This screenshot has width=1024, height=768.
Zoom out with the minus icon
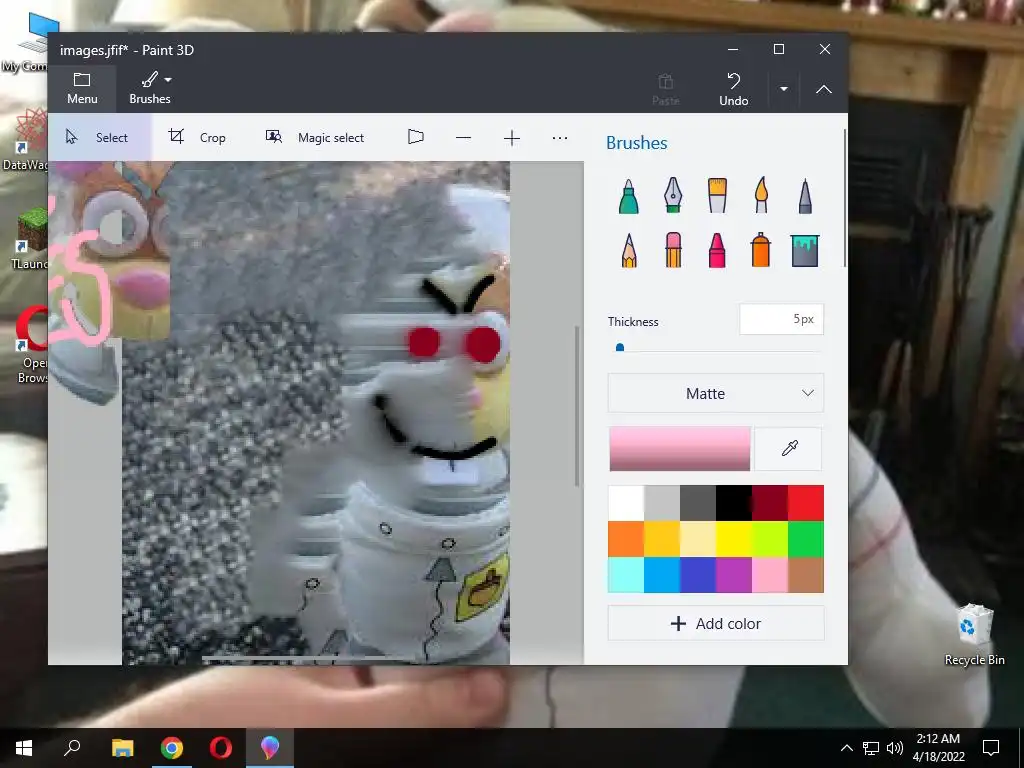coord(464,138)
